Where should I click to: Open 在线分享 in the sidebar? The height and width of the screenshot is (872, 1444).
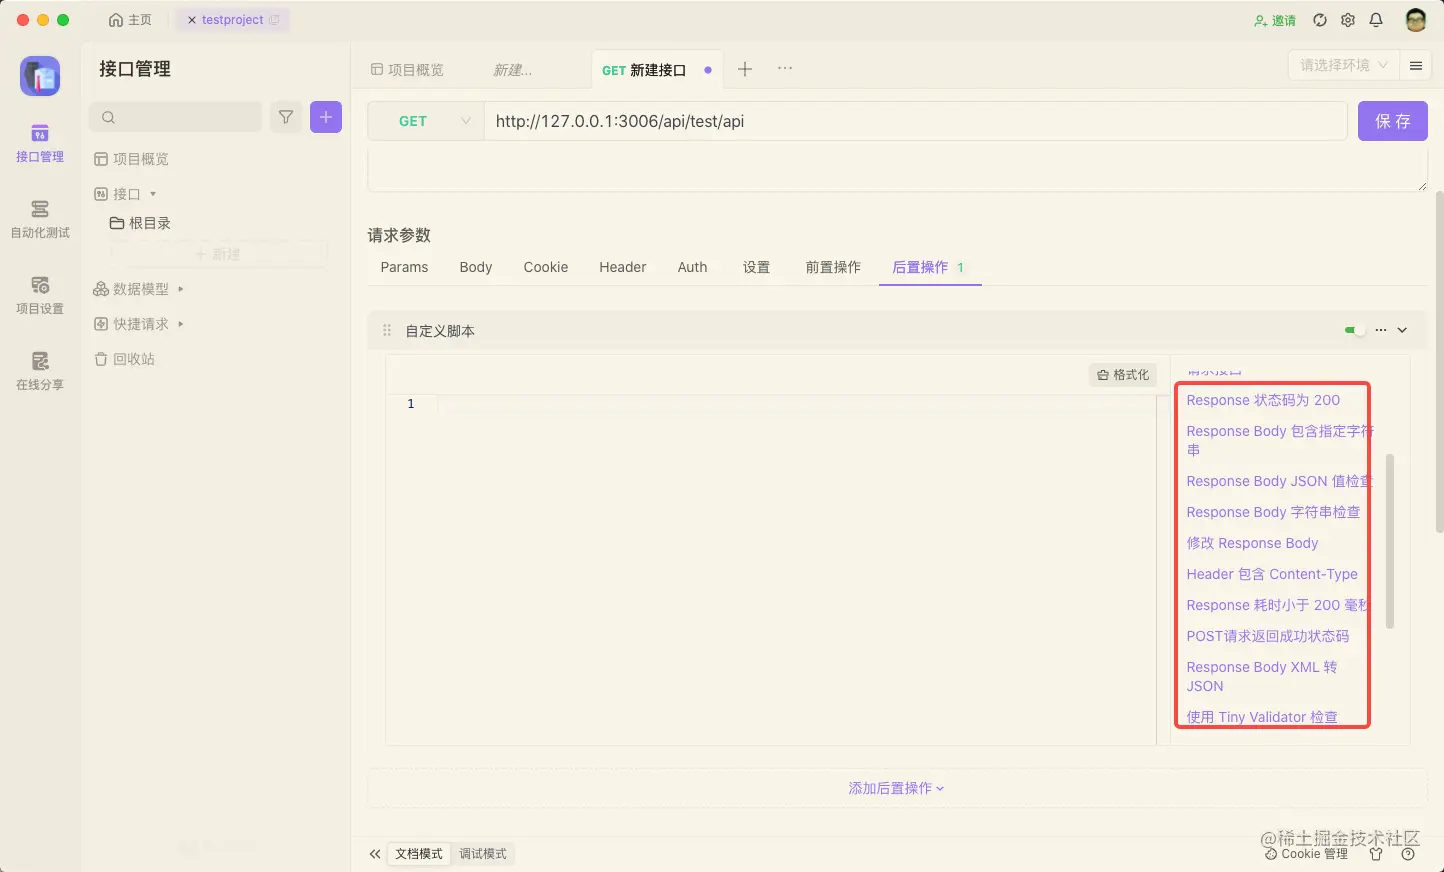click(40, 372)
